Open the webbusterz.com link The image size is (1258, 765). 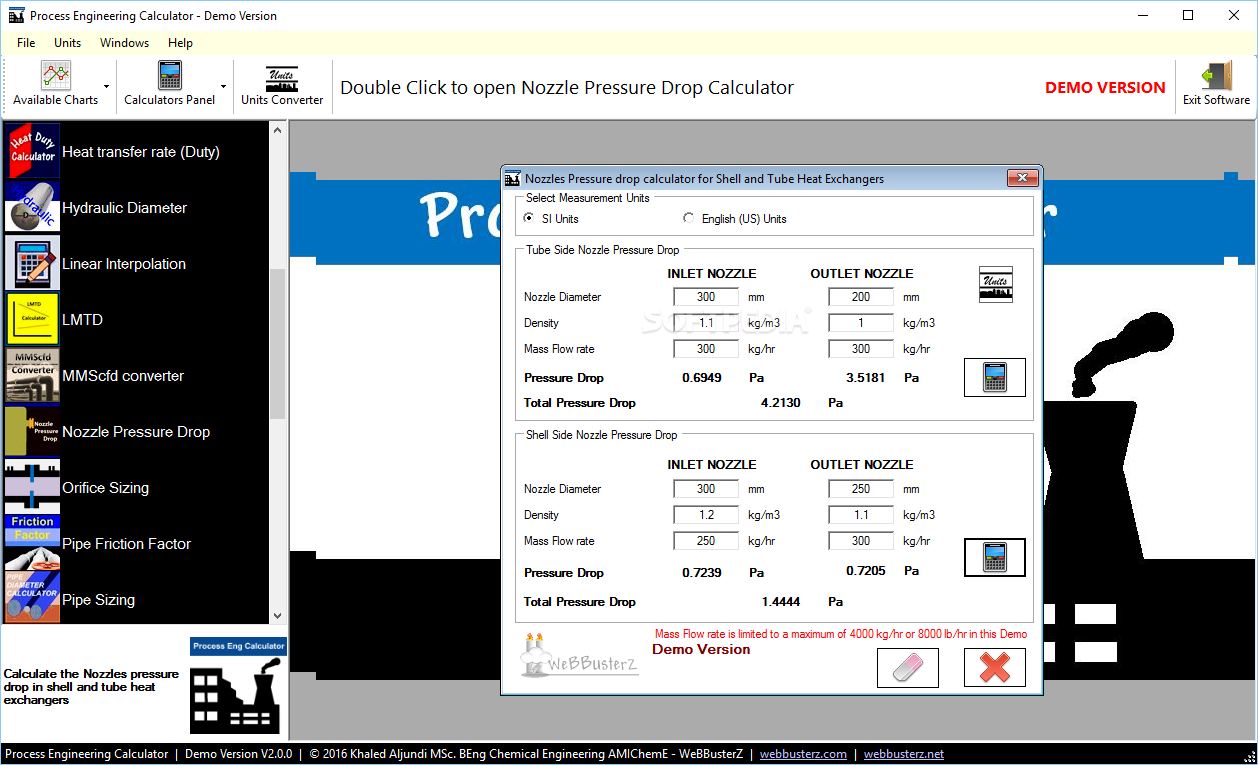coord(803,754)
